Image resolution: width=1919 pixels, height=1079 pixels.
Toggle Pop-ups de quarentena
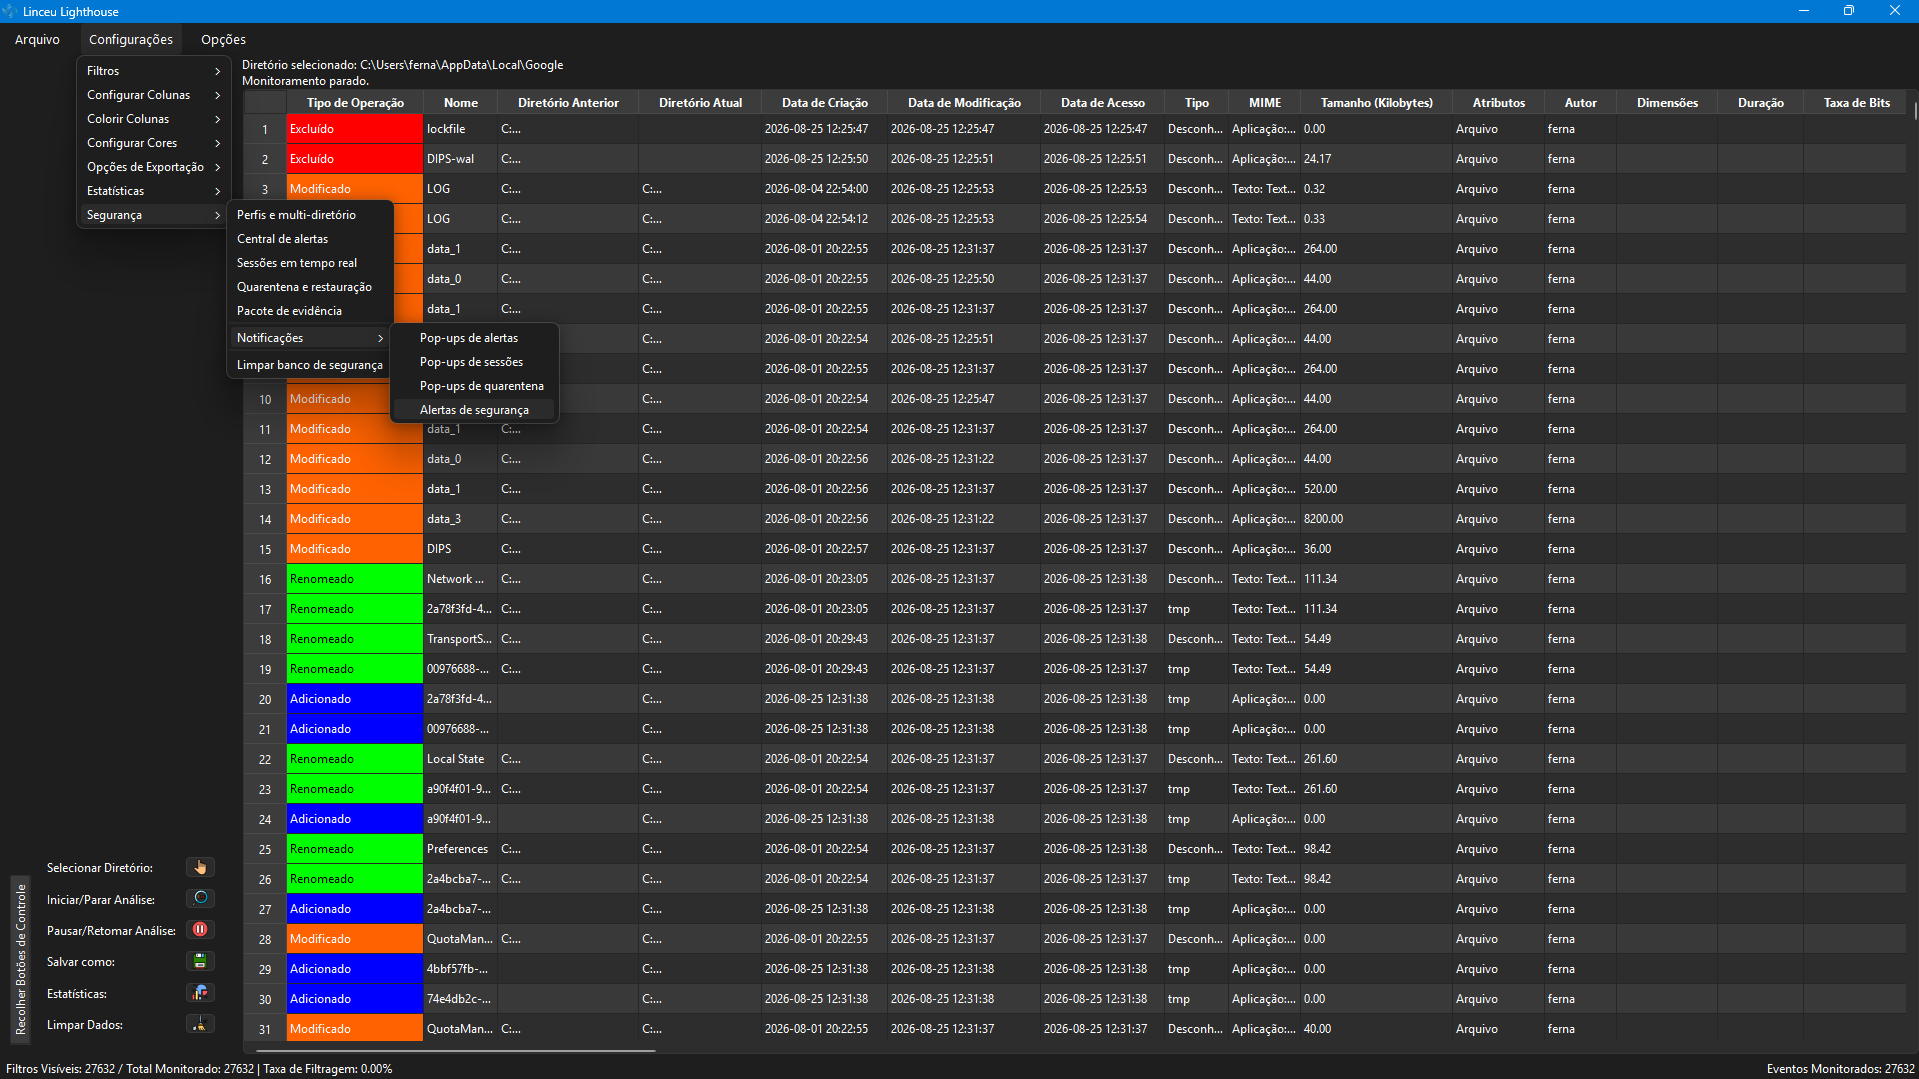tap(475, 386)
